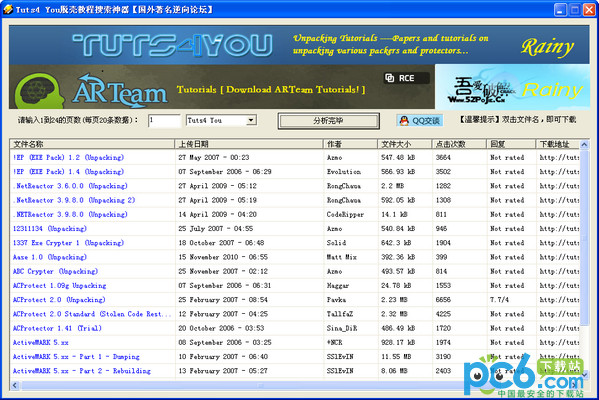
Task: Click rating 7.7/4 cell
Action: pyautogui.click(x=499, y=300)
